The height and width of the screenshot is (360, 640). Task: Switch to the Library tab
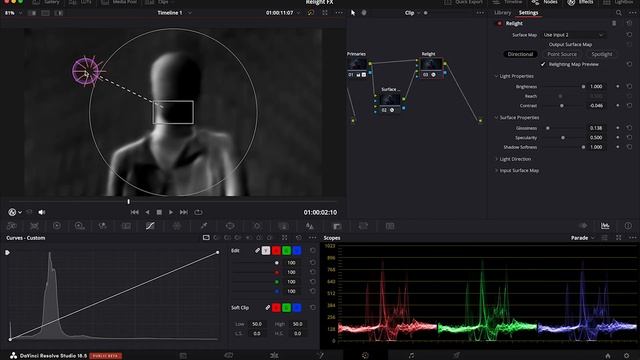502,13
